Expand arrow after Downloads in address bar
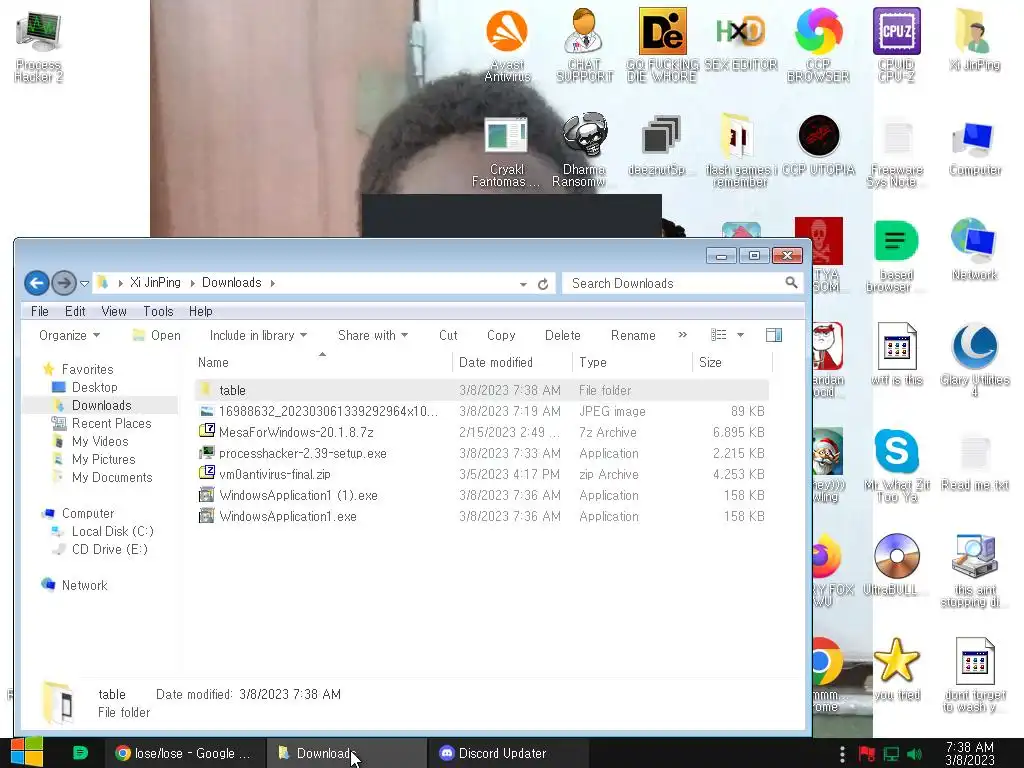 [x=272, y=283]
